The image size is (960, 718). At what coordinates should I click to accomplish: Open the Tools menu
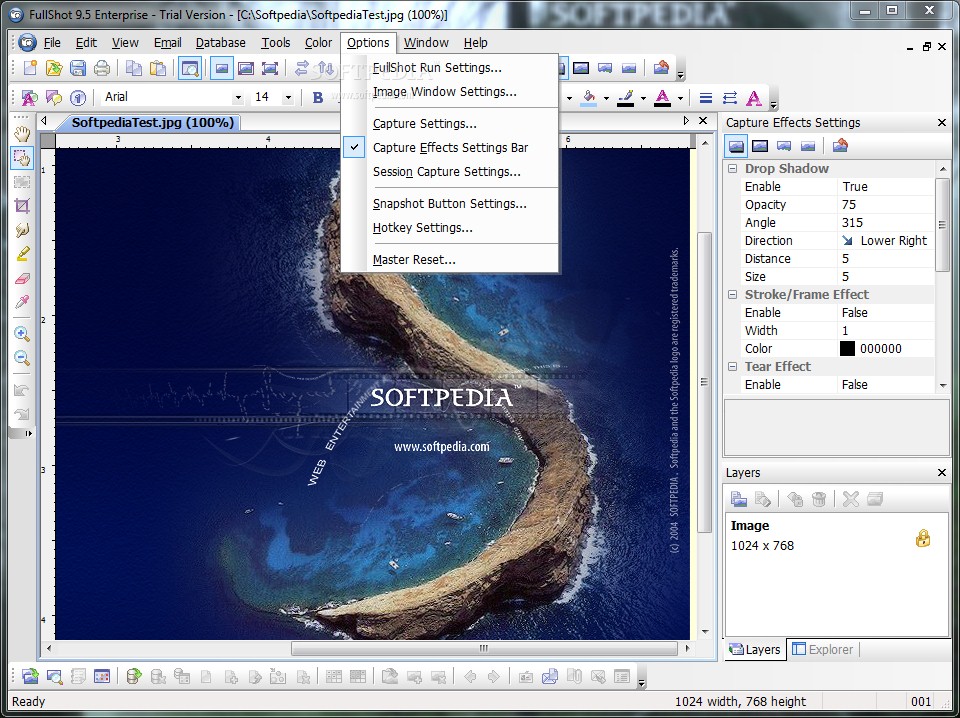click(276, 43)
